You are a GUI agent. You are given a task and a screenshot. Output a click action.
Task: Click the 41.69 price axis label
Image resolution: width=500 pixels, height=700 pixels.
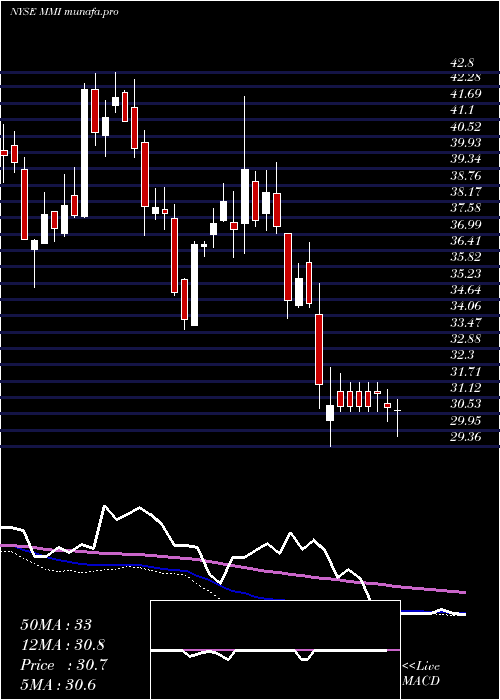tap(465, 94)
